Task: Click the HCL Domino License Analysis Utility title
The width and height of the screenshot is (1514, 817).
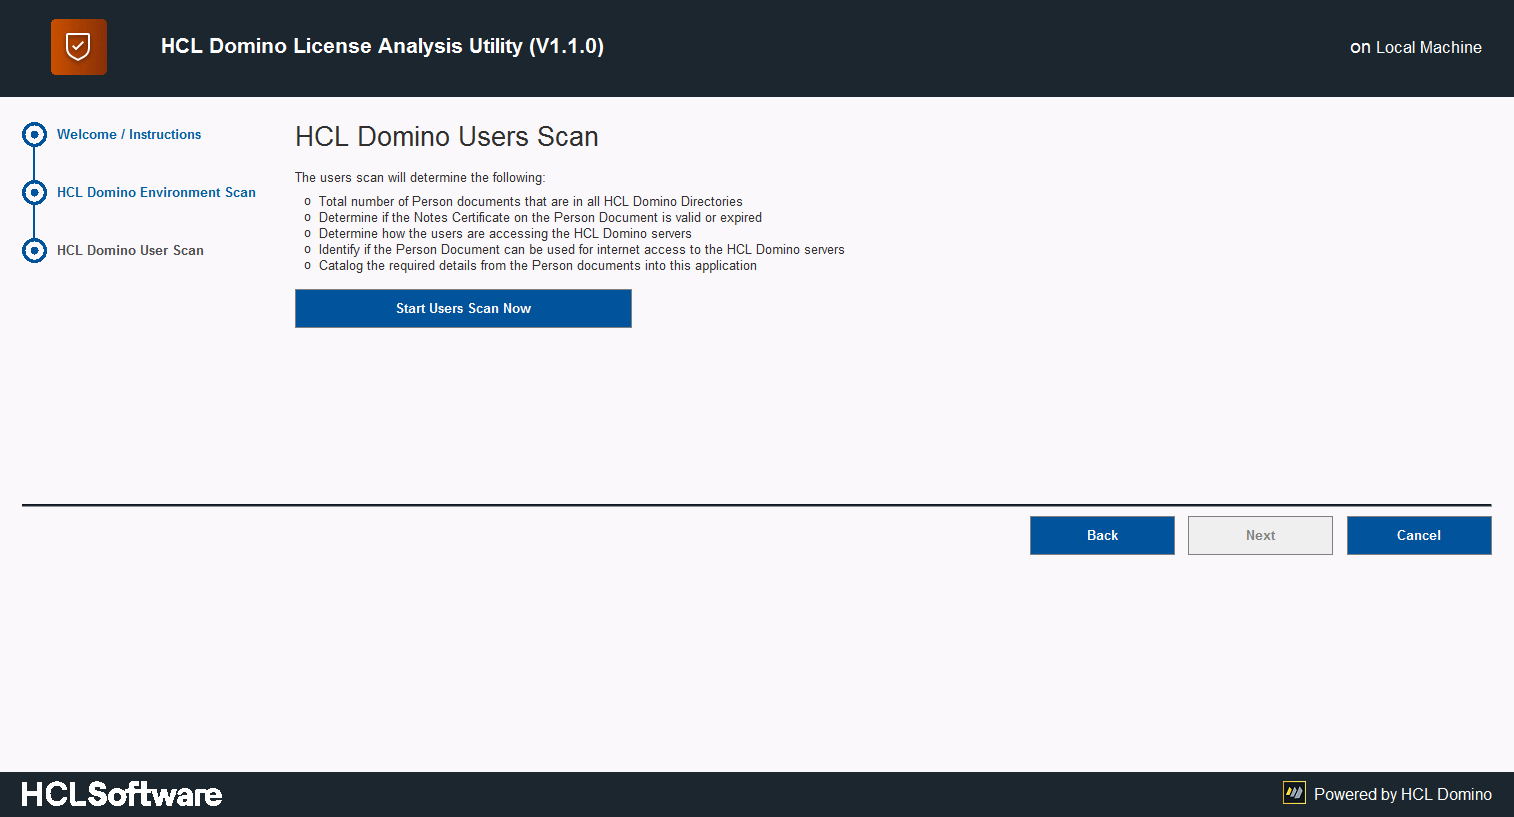Action: [382, 46]
